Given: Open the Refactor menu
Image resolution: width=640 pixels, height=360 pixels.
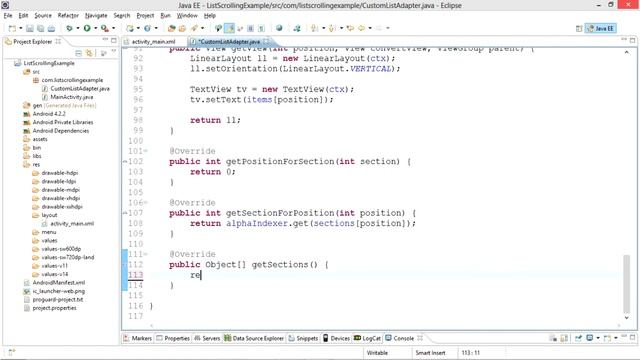Looking at the screenshot, I should 68,16.
